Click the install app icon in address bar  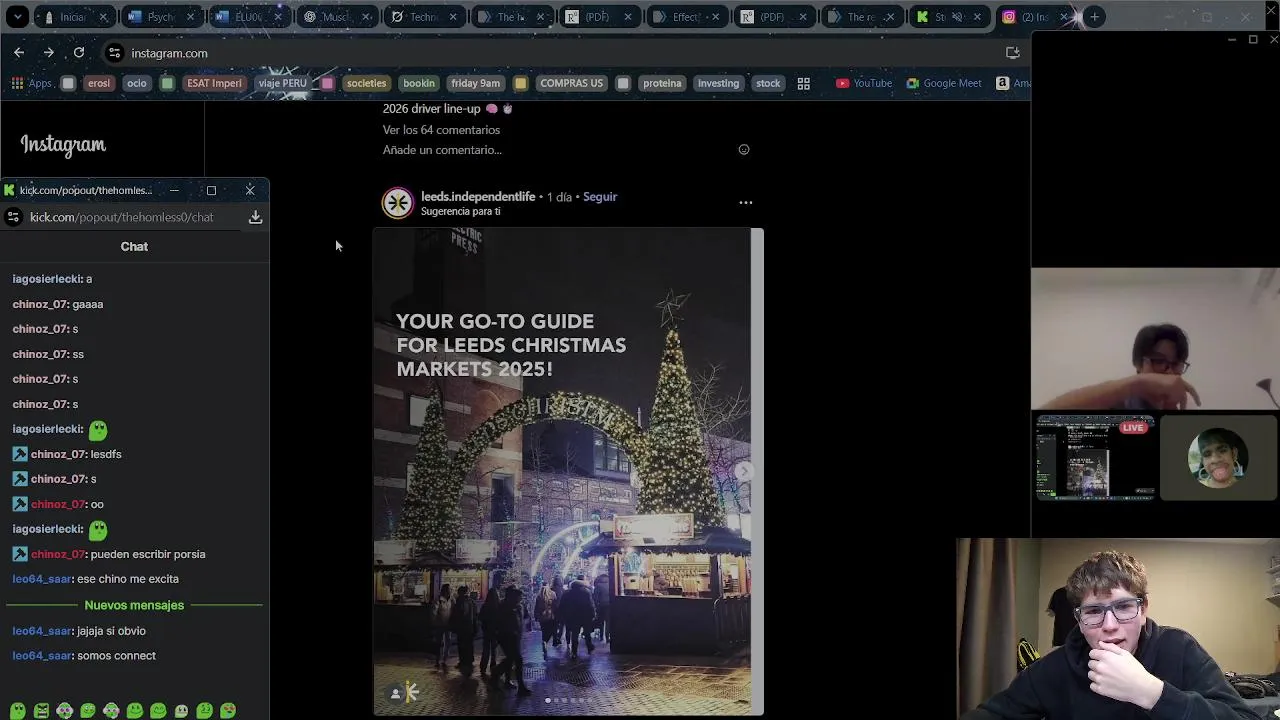[x=1012, y=53]
